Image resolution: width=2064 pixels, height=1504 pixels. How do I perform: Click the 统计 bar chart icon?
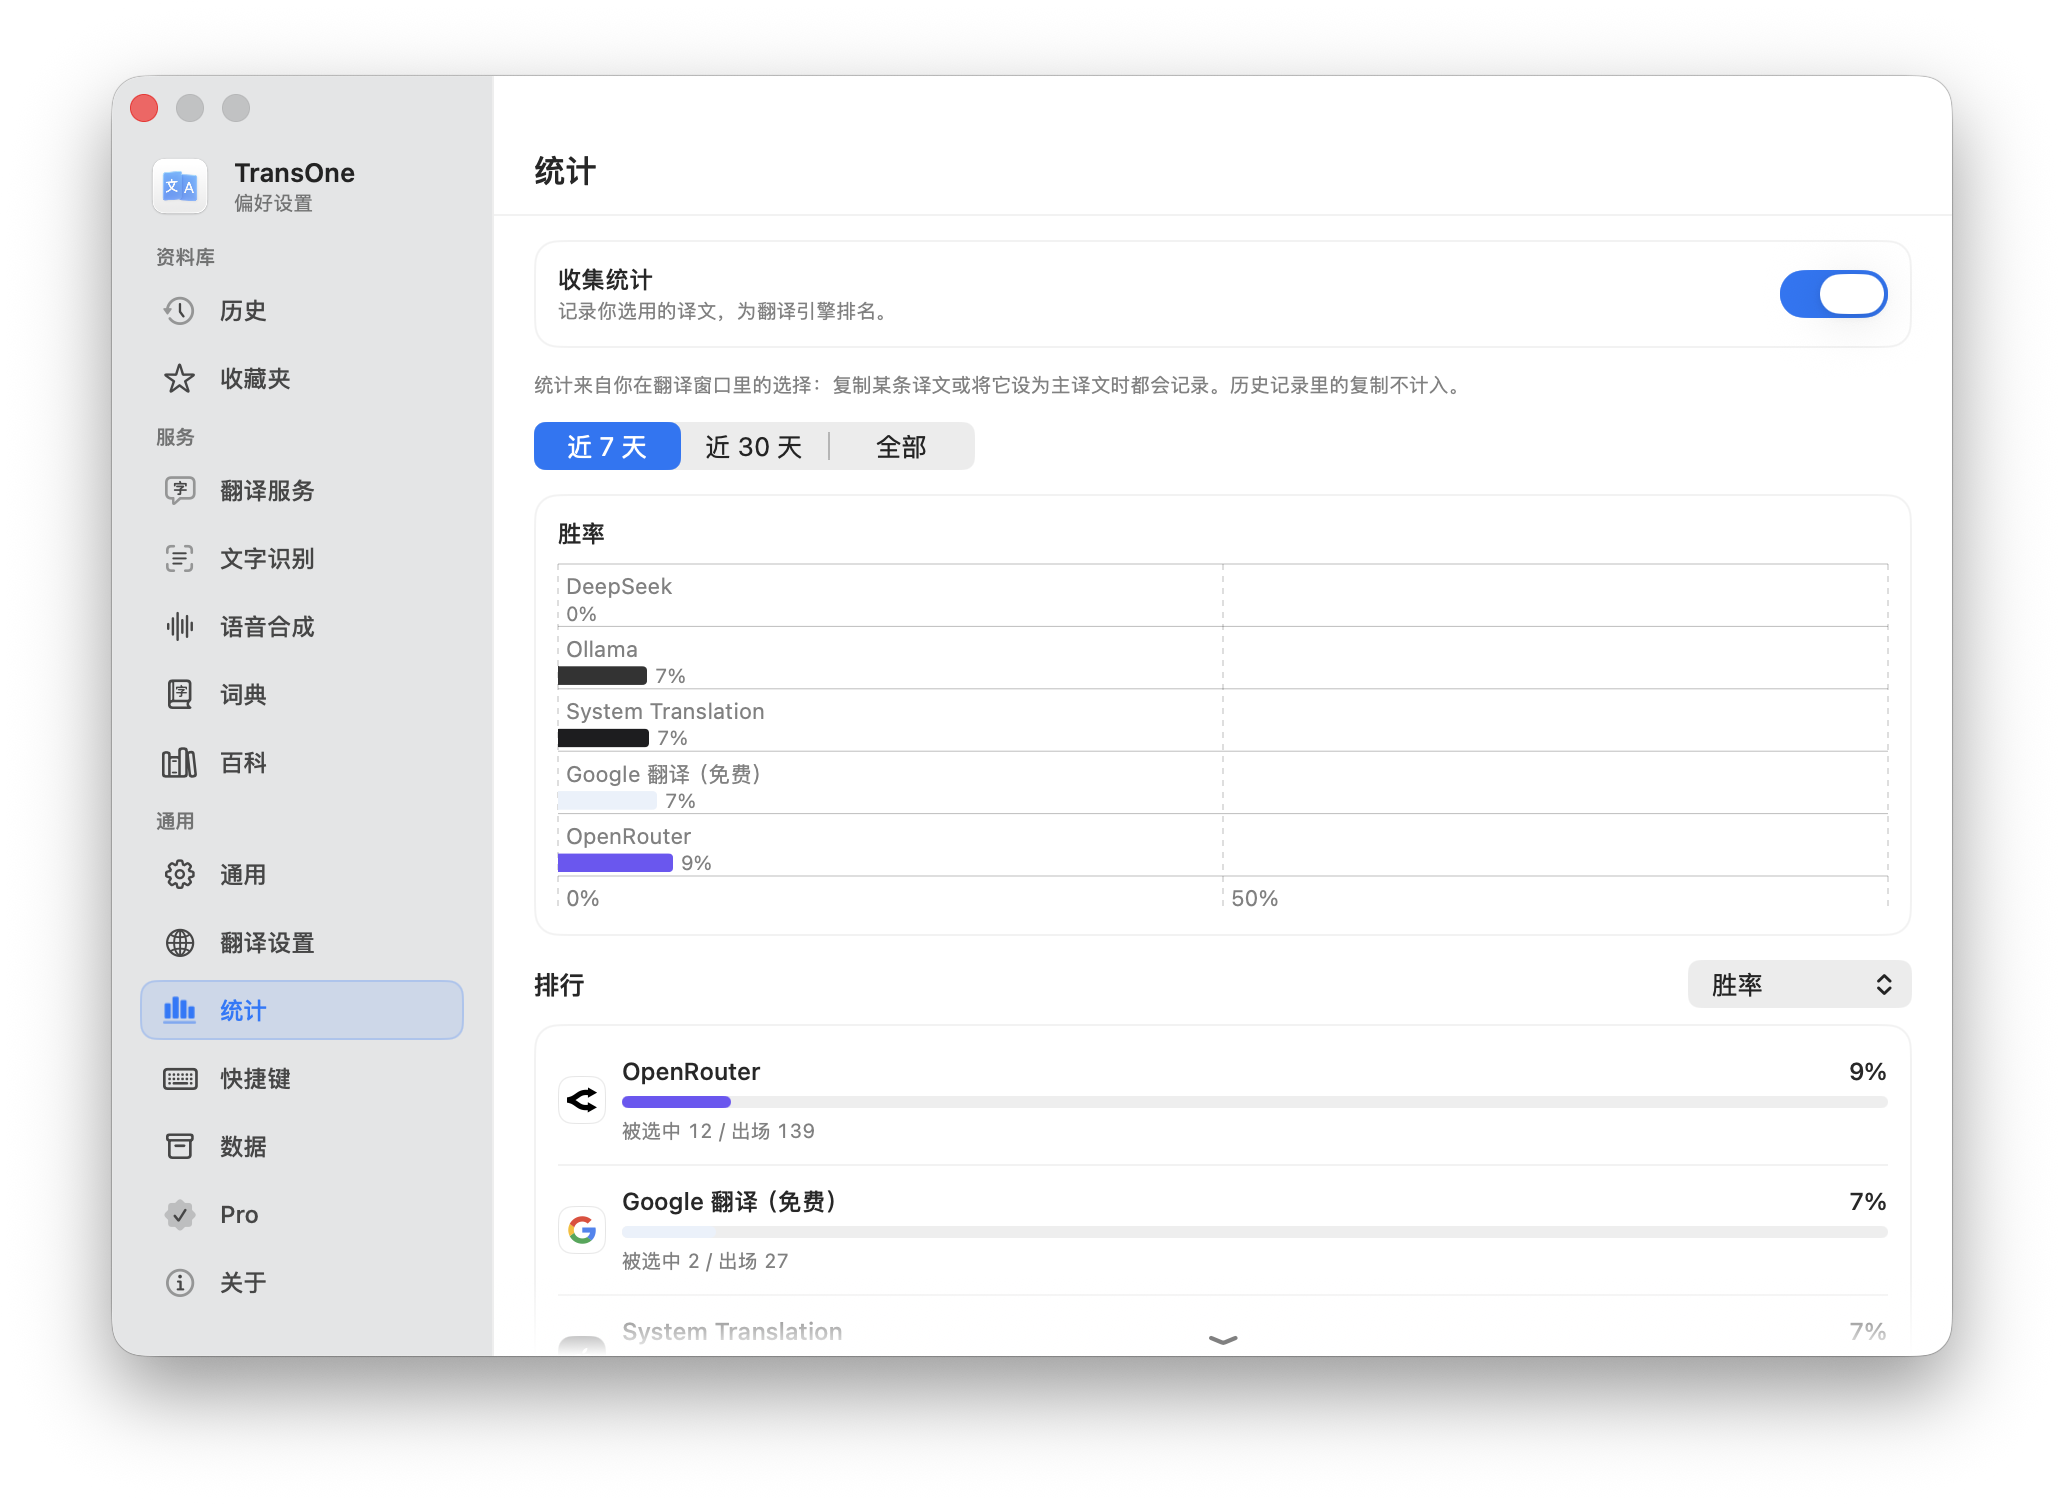point(180,1009)
